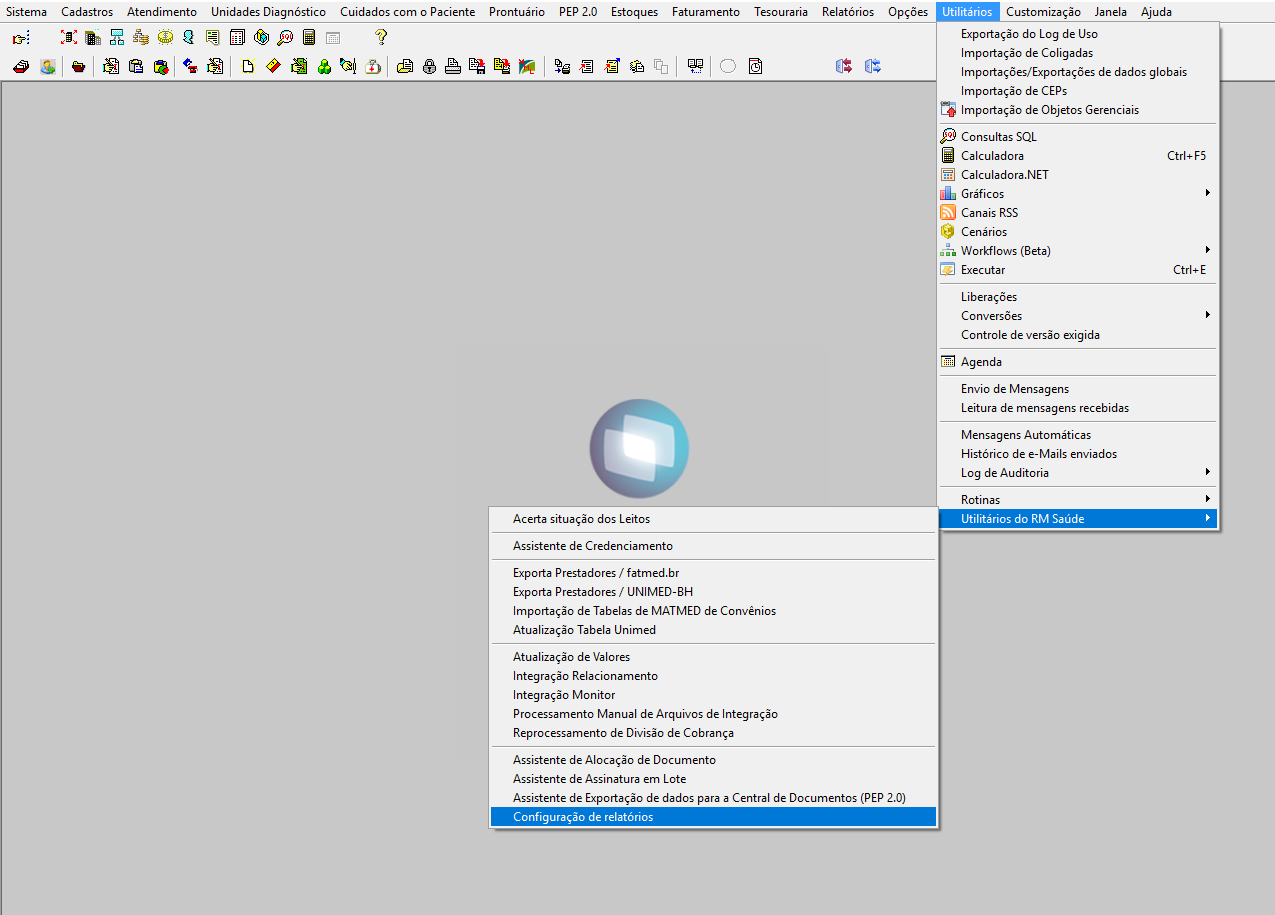
Task: Select Configuração de relatórios
Action: click(713, 817)
